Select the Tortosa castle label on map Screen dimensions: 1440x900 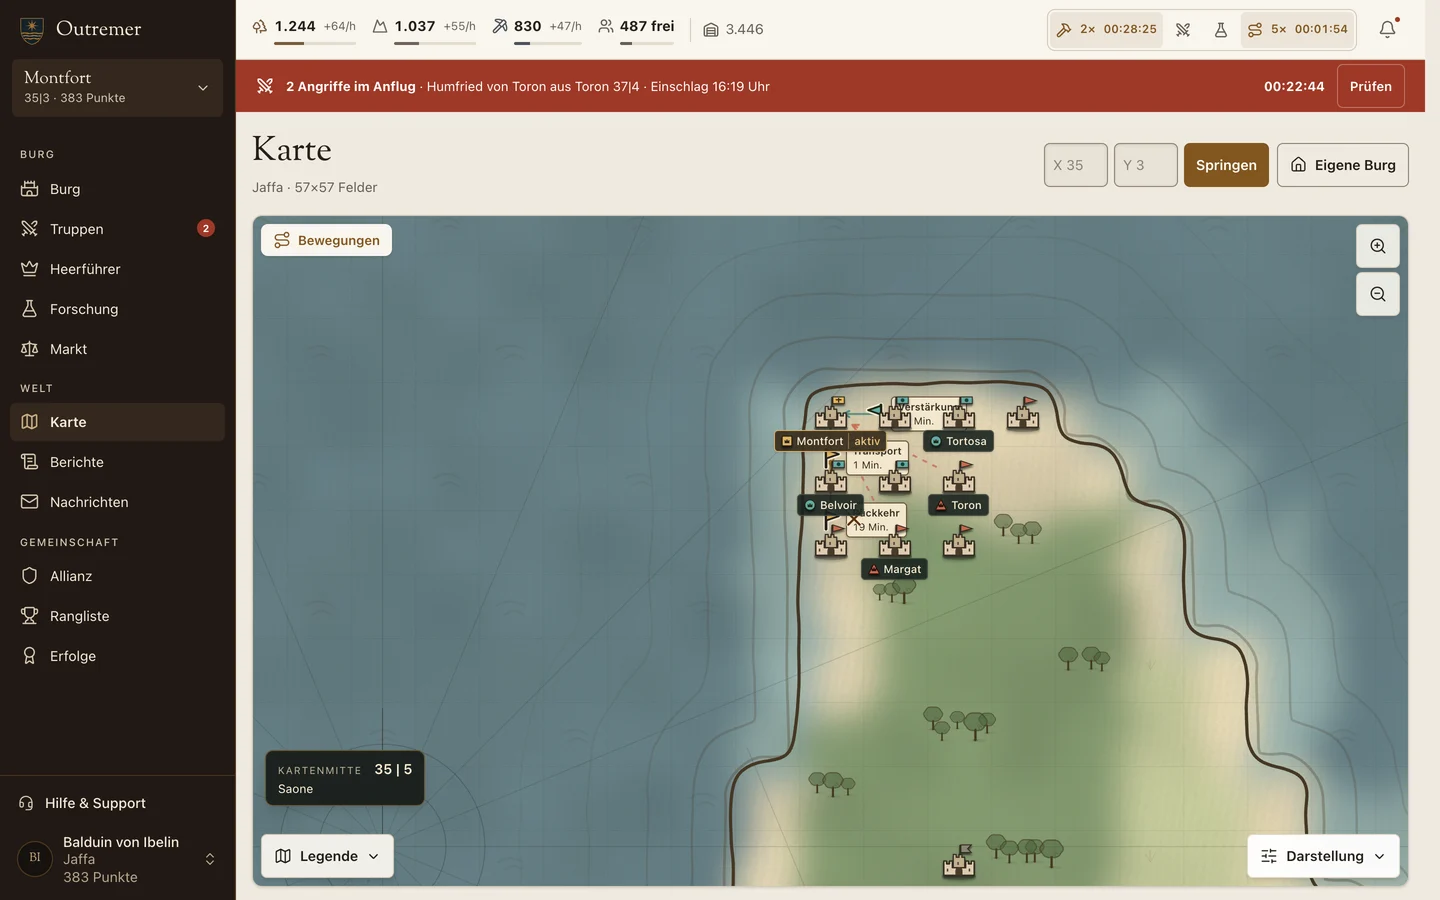tap(958, 441)
